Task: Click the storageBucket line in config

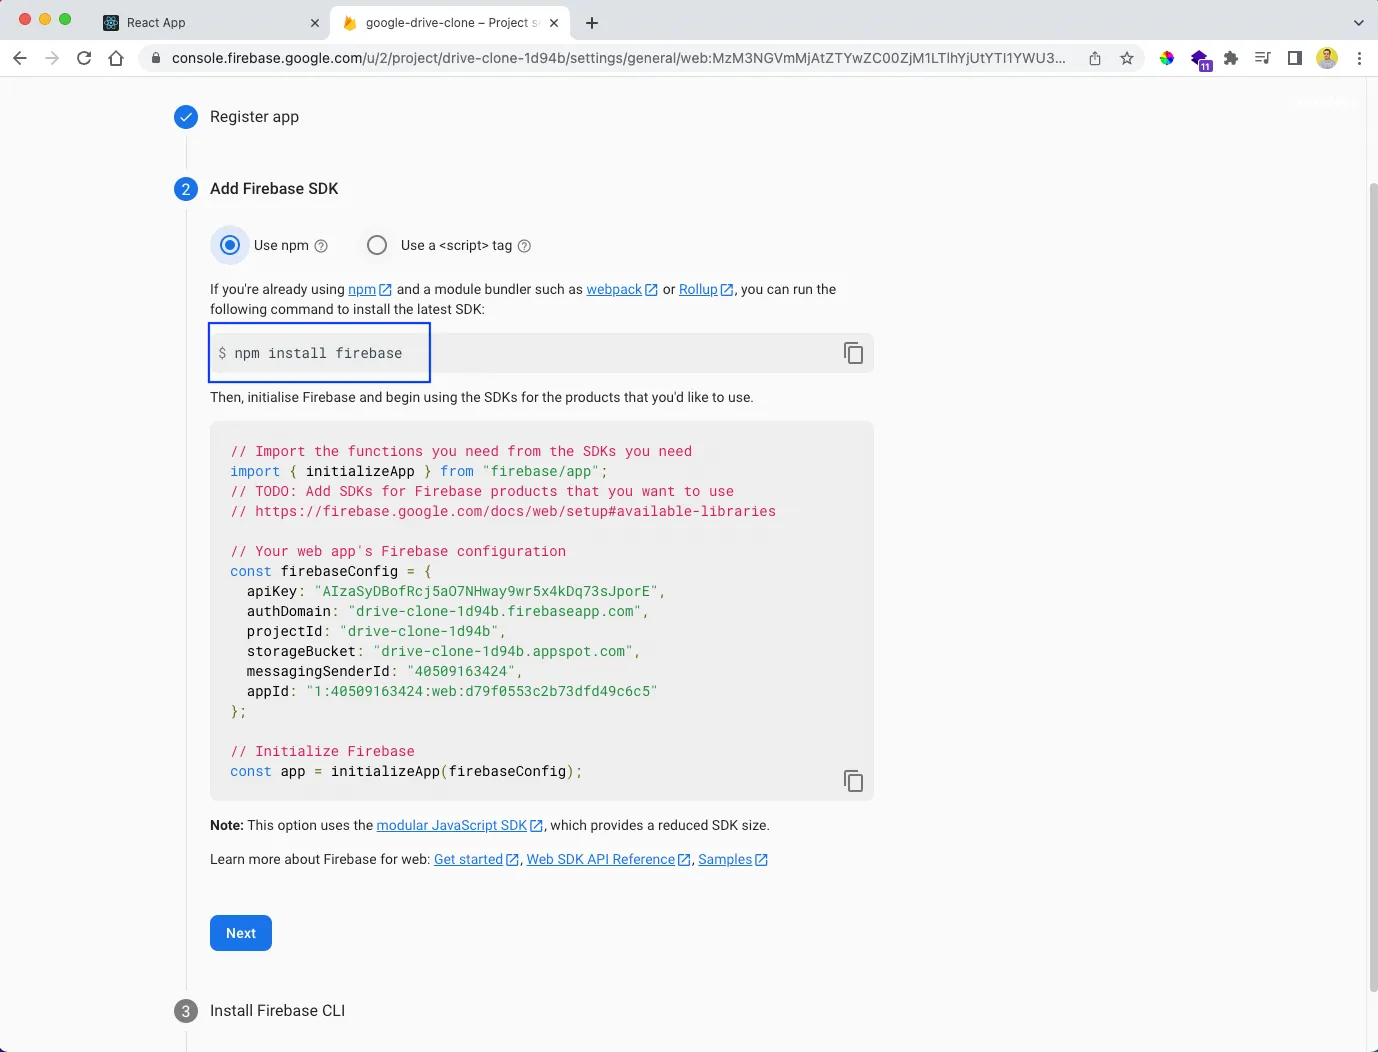Action: (x=443, y=651)
